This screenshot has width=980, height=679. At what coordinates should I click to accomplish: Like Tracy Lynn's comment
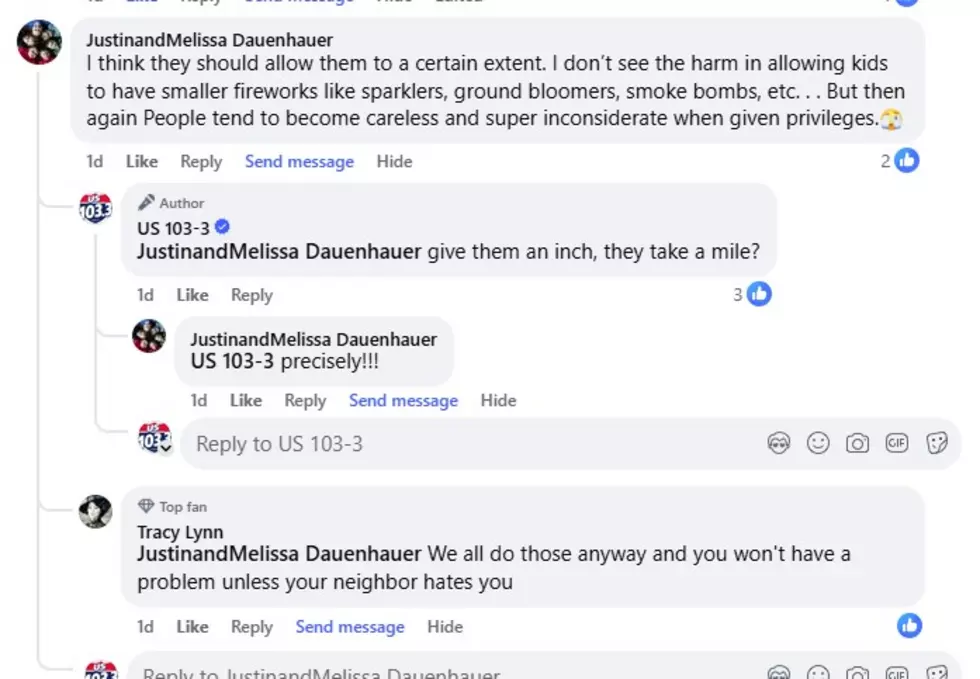[192, 626]
